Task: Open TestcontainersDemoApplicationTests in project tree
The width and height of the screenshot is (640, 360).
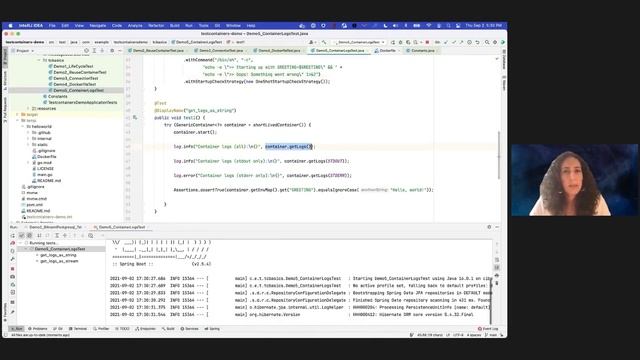Action: tap(82, 102)
